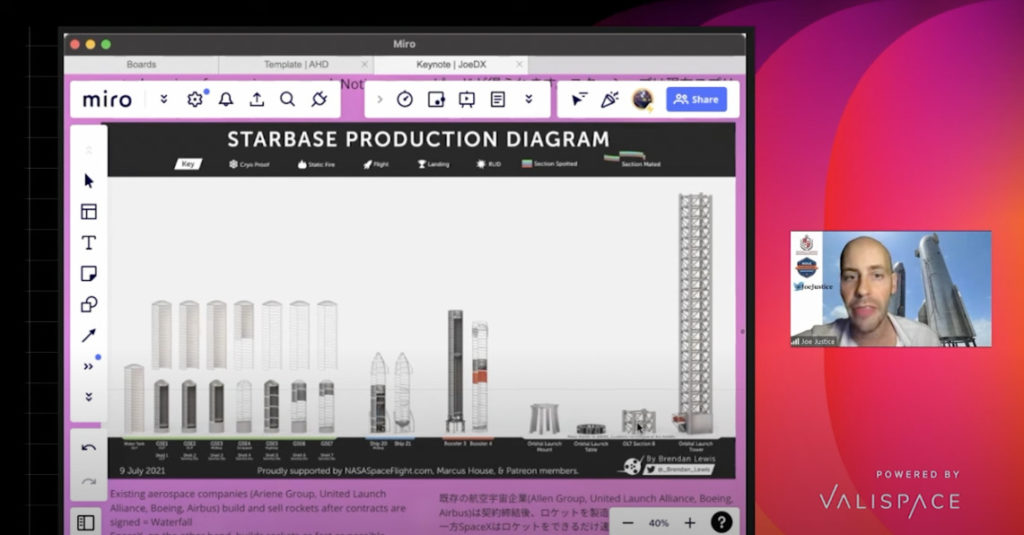
Task: Click the blue Share button
Action: pos(696,99)
